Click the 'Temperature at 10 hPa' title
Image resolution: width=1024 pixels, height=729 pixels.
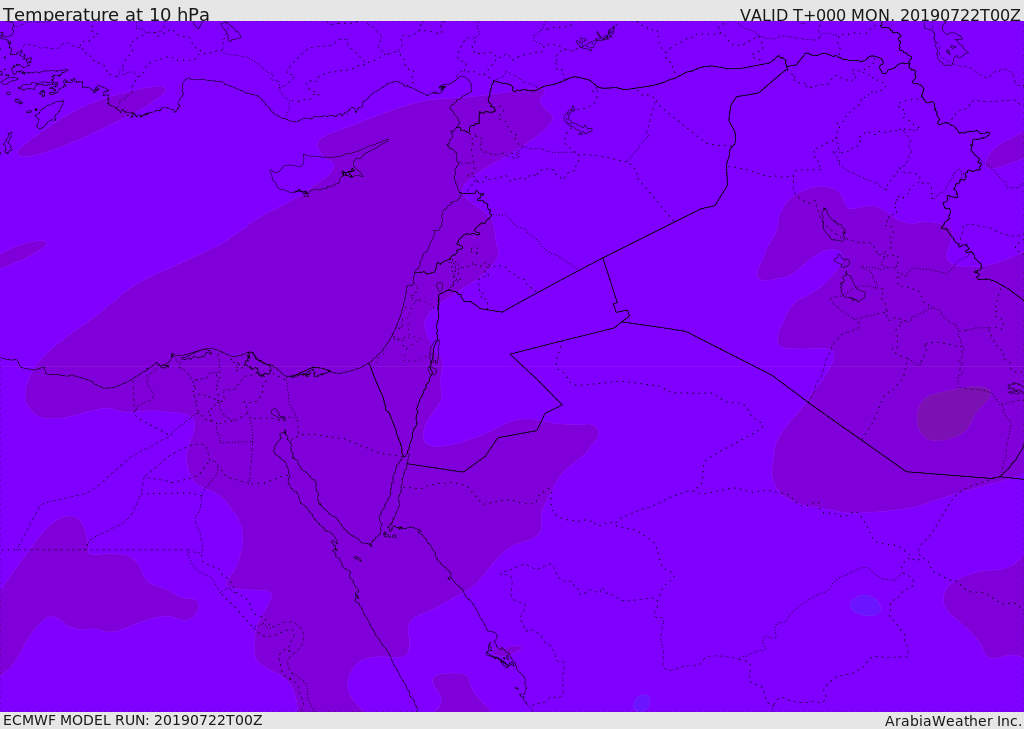pos(106,14)
